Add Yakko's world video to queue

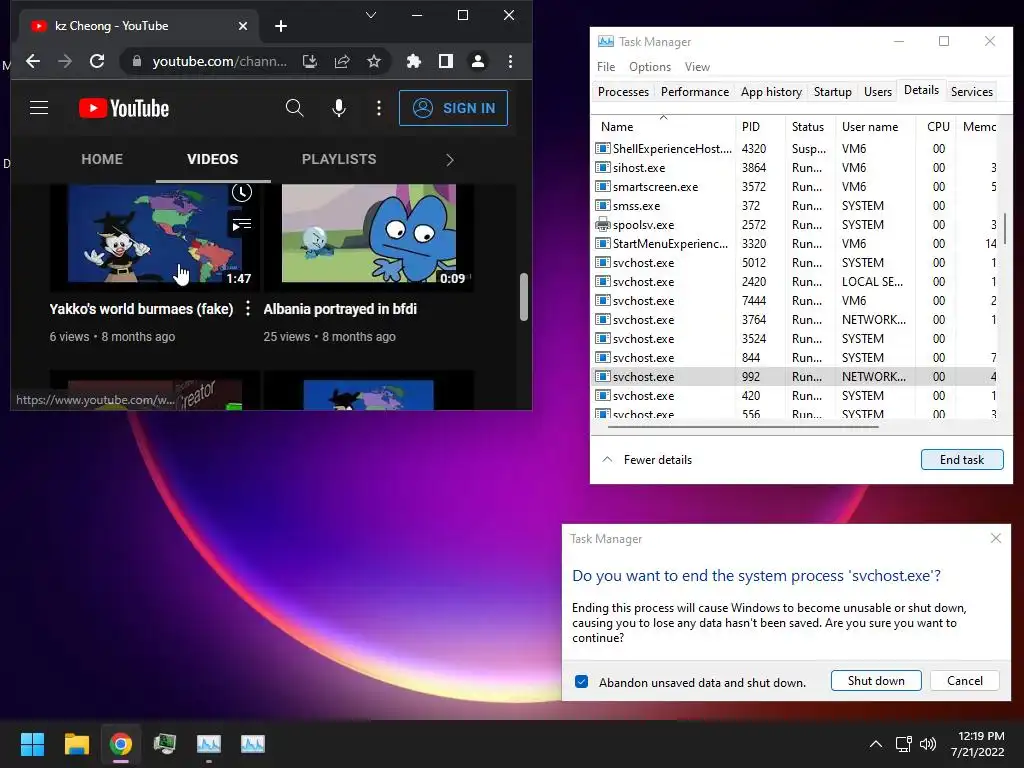[242, 225]
